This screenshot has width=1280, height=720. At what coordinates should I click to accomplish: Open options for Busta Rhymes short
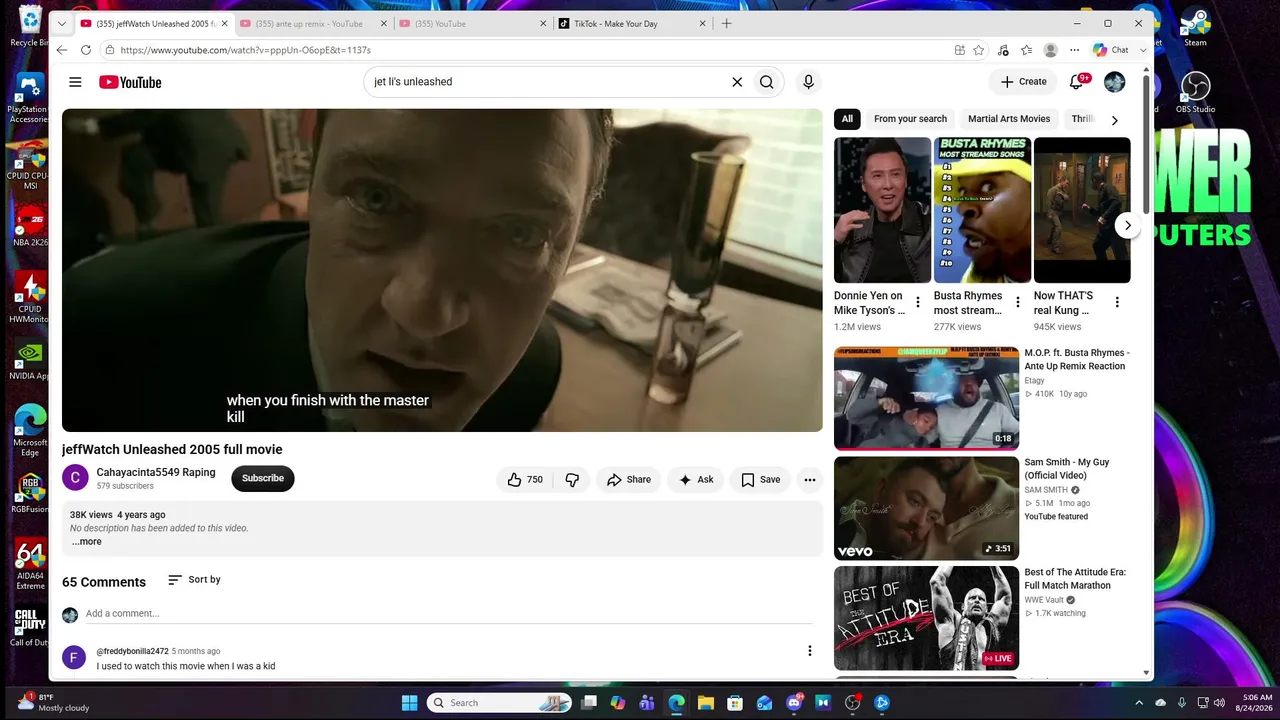(x=1018, y=302)
